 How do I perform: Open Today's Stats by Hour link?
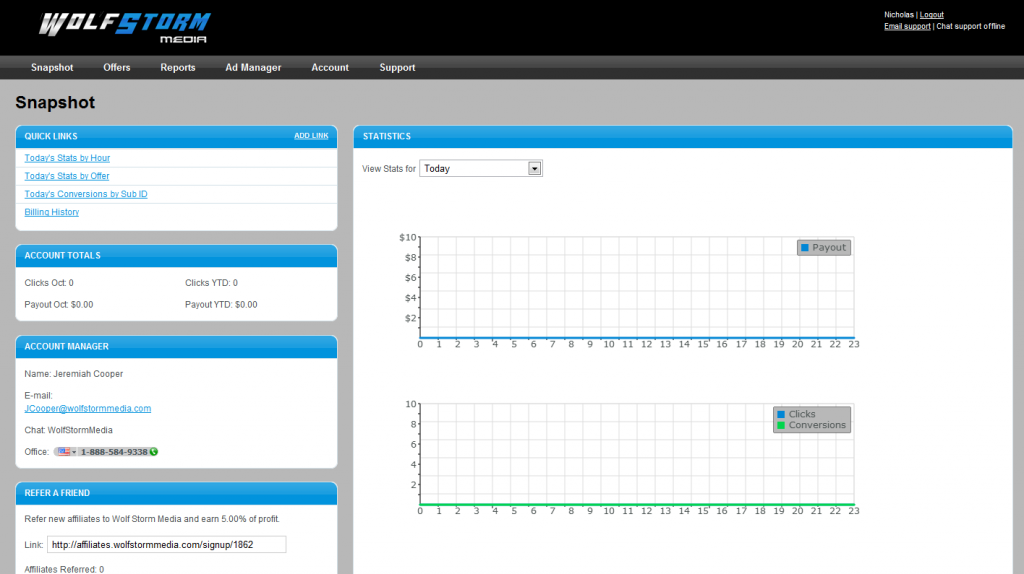coord(67,158)
